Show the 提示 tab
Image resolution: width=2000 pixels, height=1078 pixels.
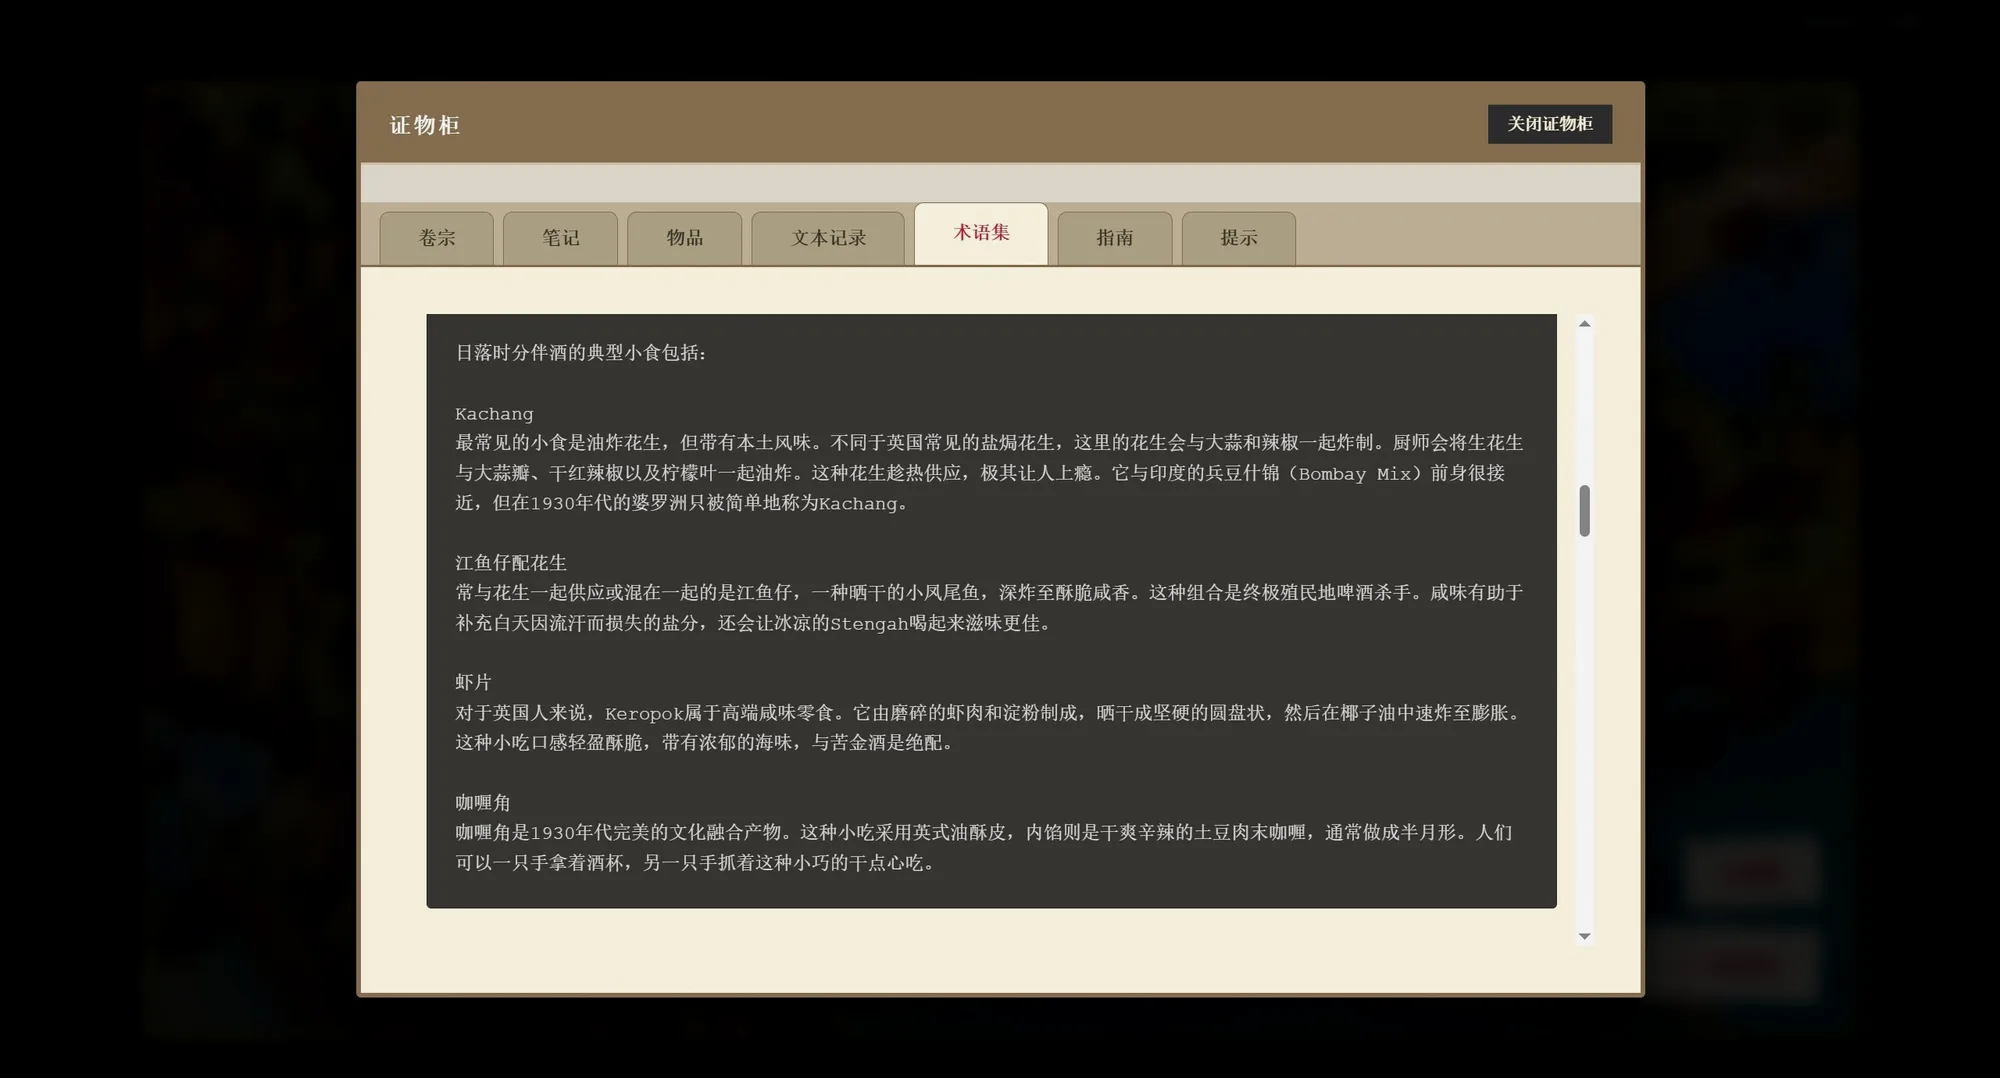(1238, 238)
